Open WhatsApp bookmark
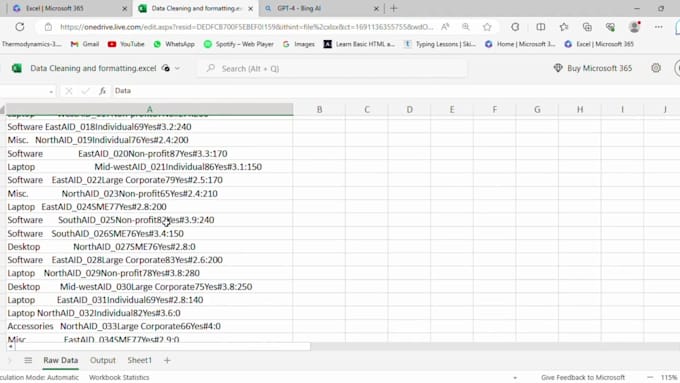The width and height of the screenshot is (680, 383). (x=174, y=44)
